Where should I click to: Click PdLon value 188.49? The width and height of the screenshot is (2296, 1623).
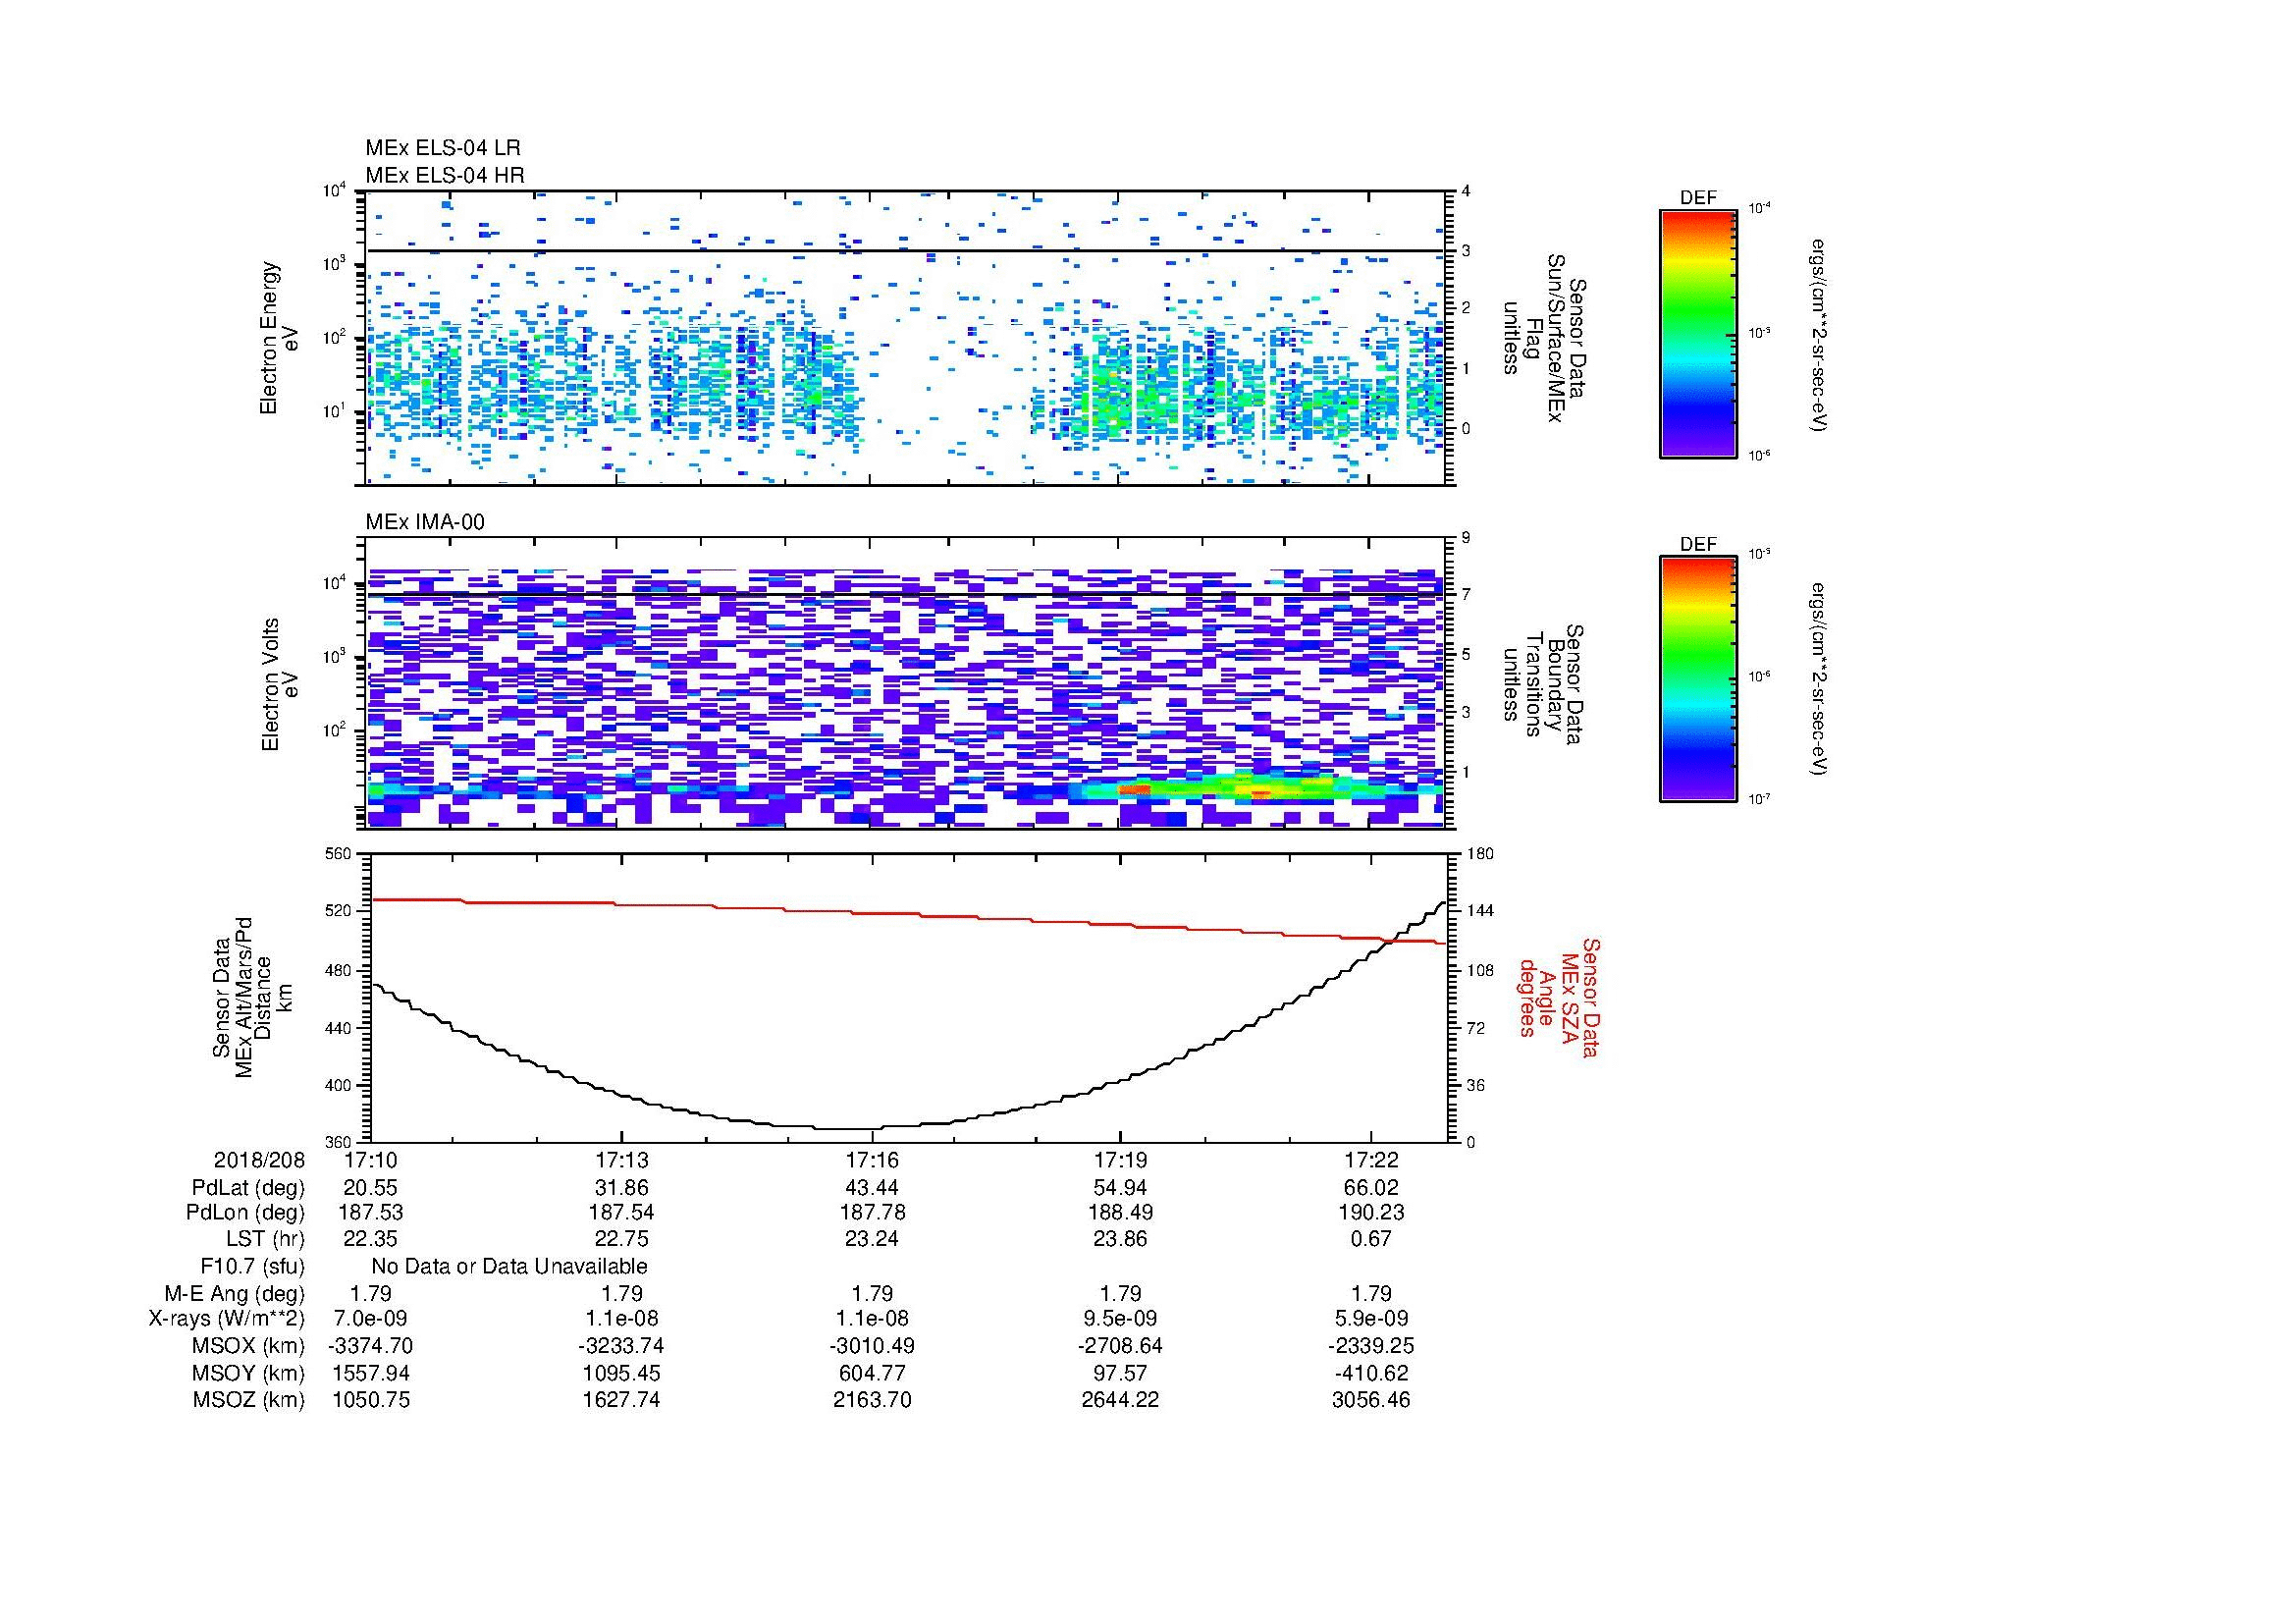1121,1213
